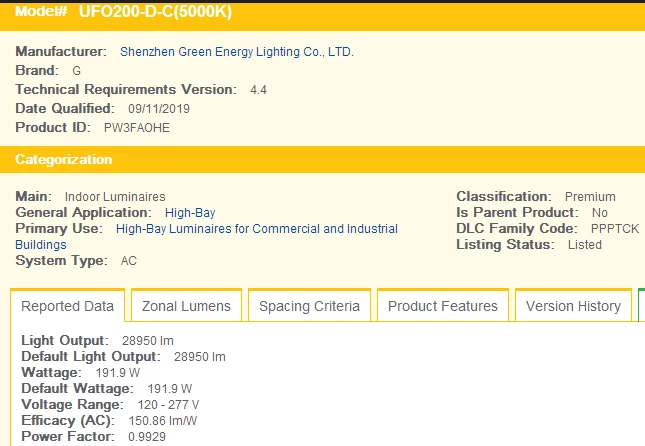Click the Power Factor value 0.9929

click(147, 437)
